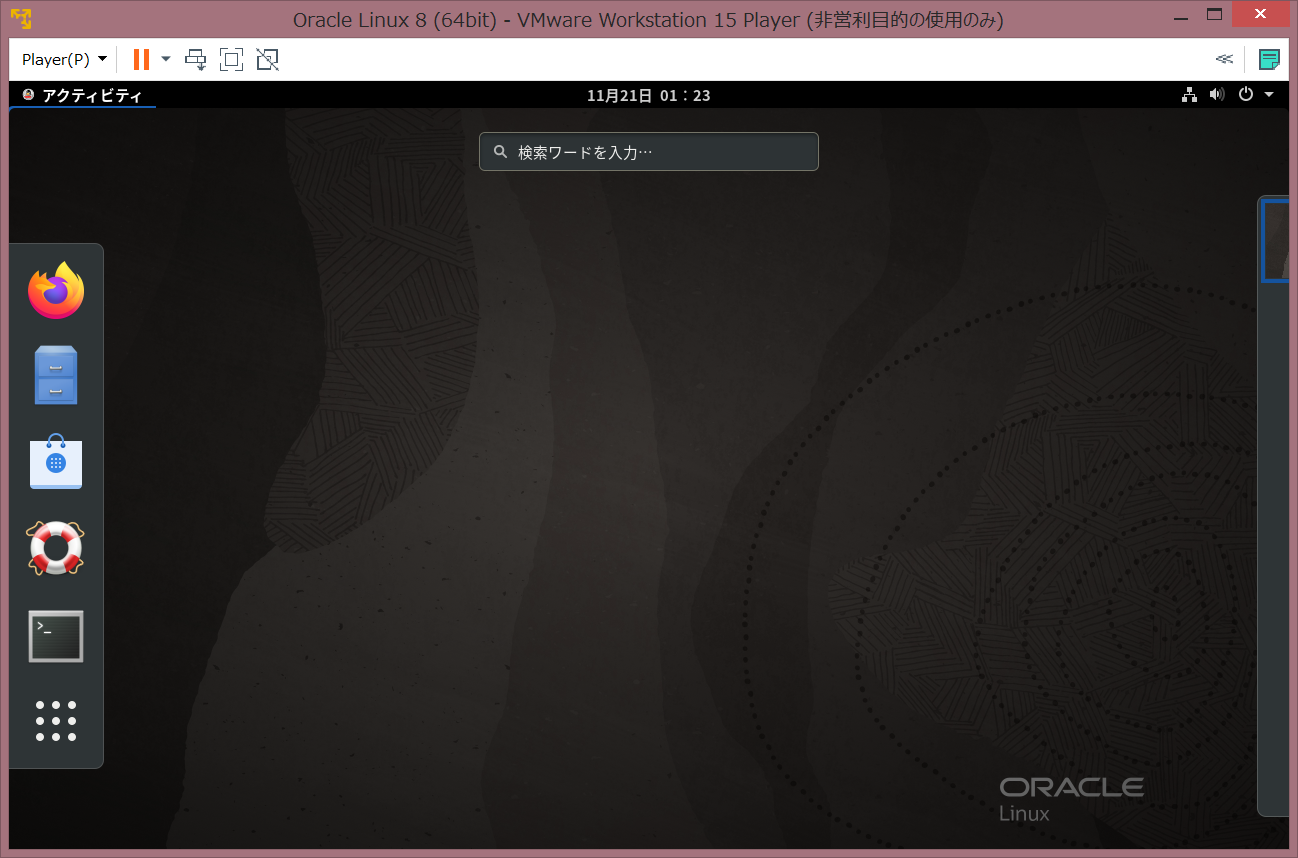Click the volume speaker icon in top bar
Screen dimensions: 1298x858
(1217, 95)
